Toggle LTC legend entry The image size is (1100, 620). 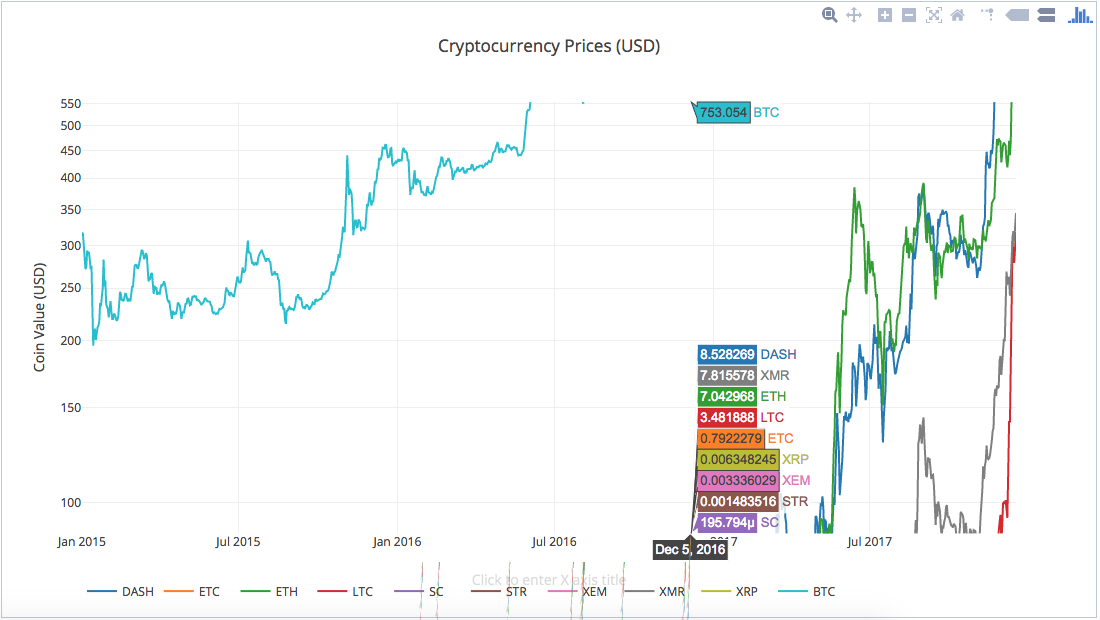pyautogui.click(x=345, y=592)
